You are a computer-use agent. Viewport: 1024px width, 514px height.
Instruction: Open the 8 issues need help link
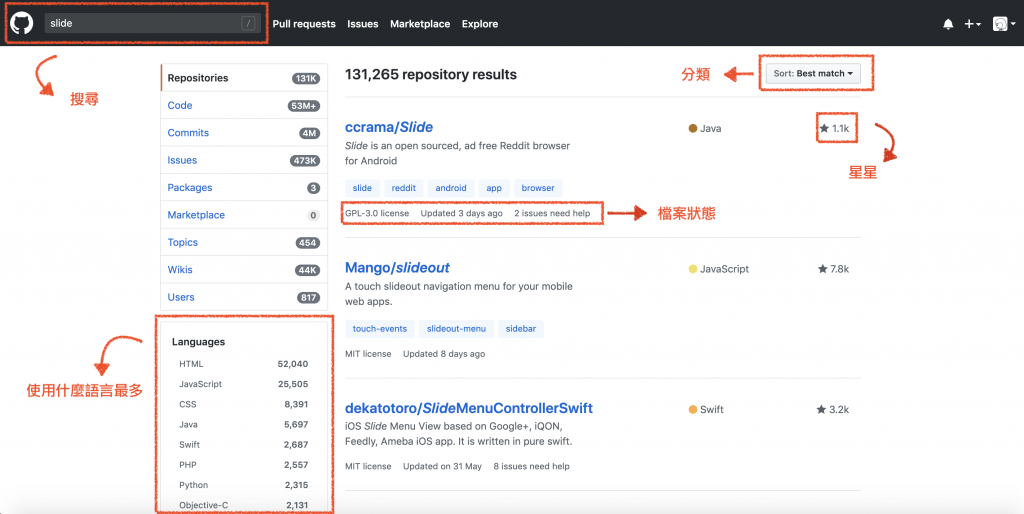531,466
